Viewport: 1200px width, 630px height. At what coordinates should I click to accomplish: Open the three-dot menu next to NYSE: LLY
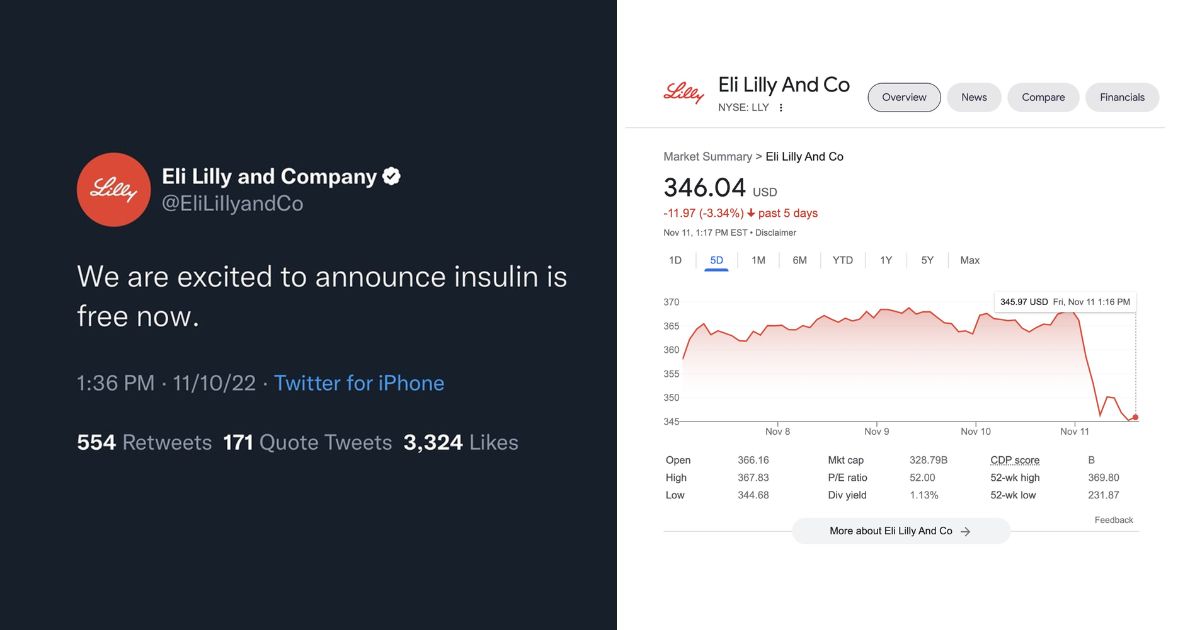tap(781, 108)
